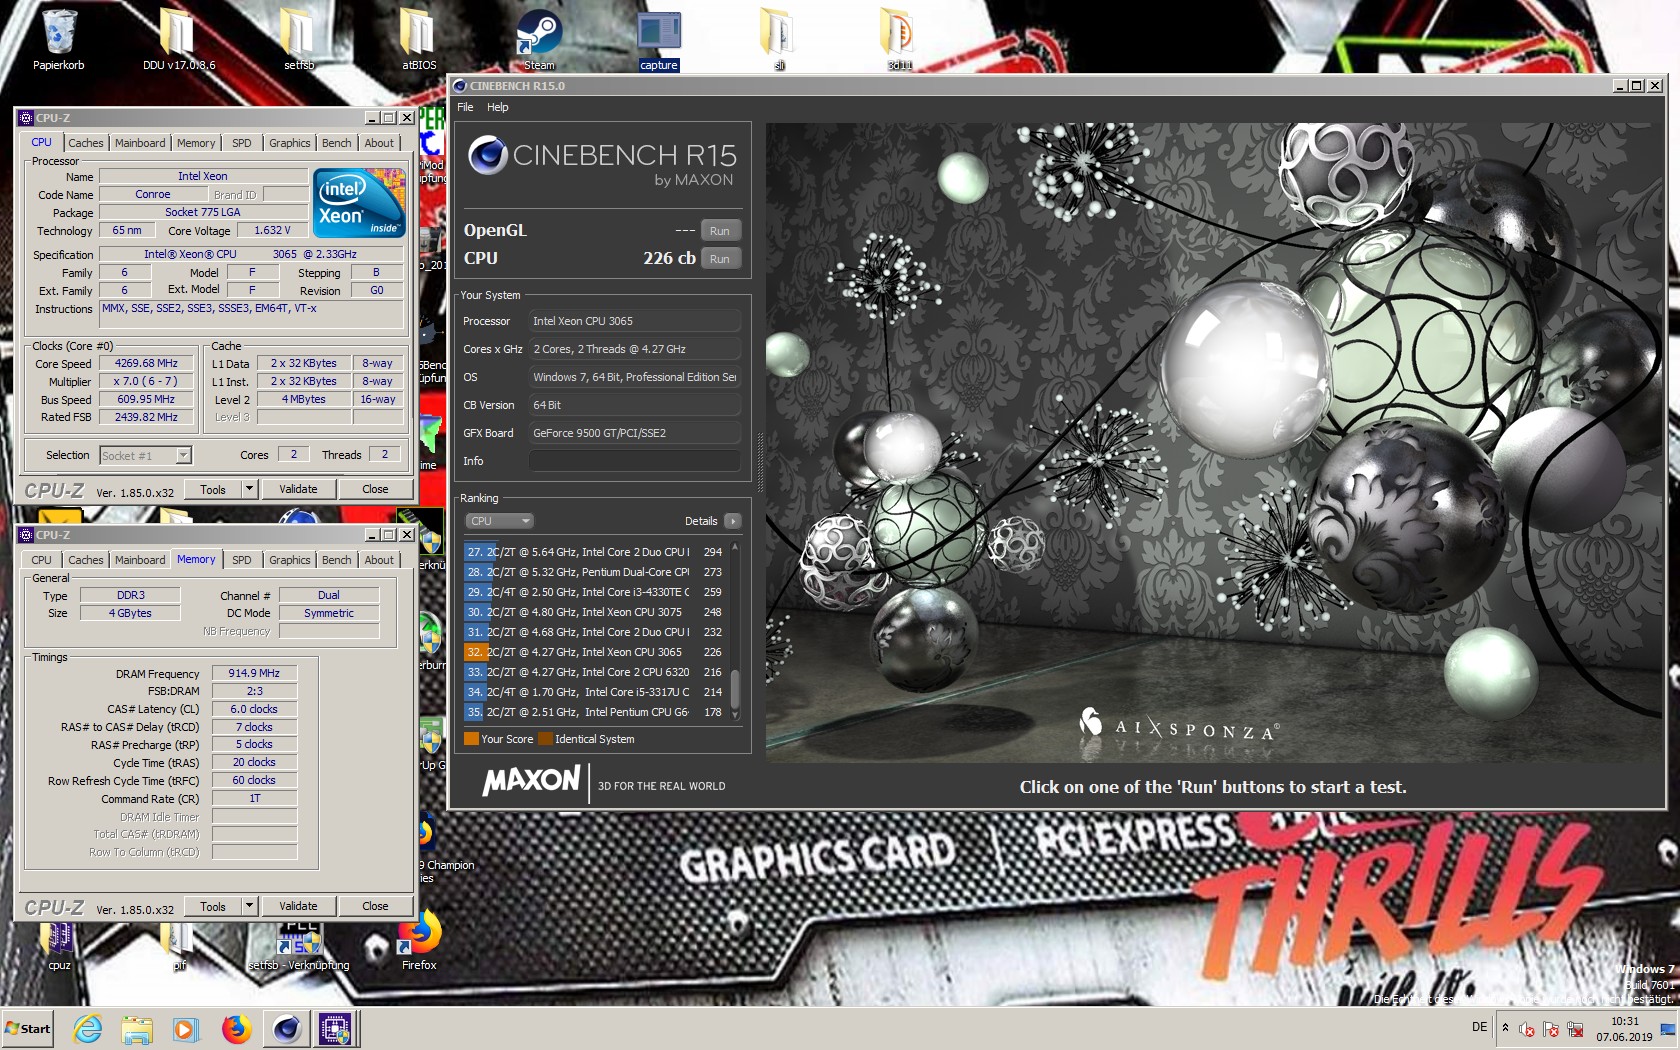The image size is (1680, 1050).
Task: Open the CPU ranking dropdown
Action: (x=498, y=521)
